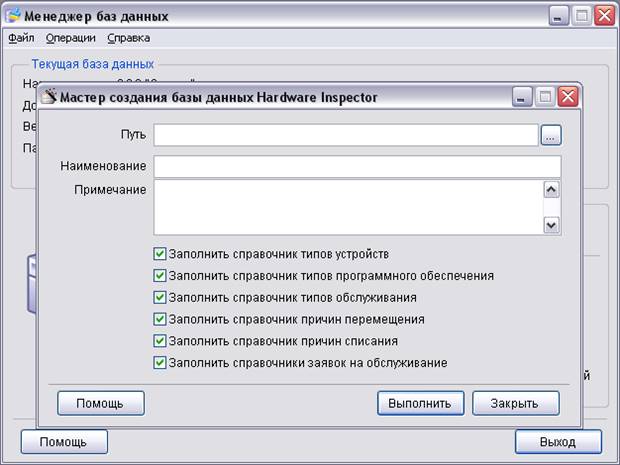Toggle Заполнить справочник причин списания checkbox

tap(160, 341)
